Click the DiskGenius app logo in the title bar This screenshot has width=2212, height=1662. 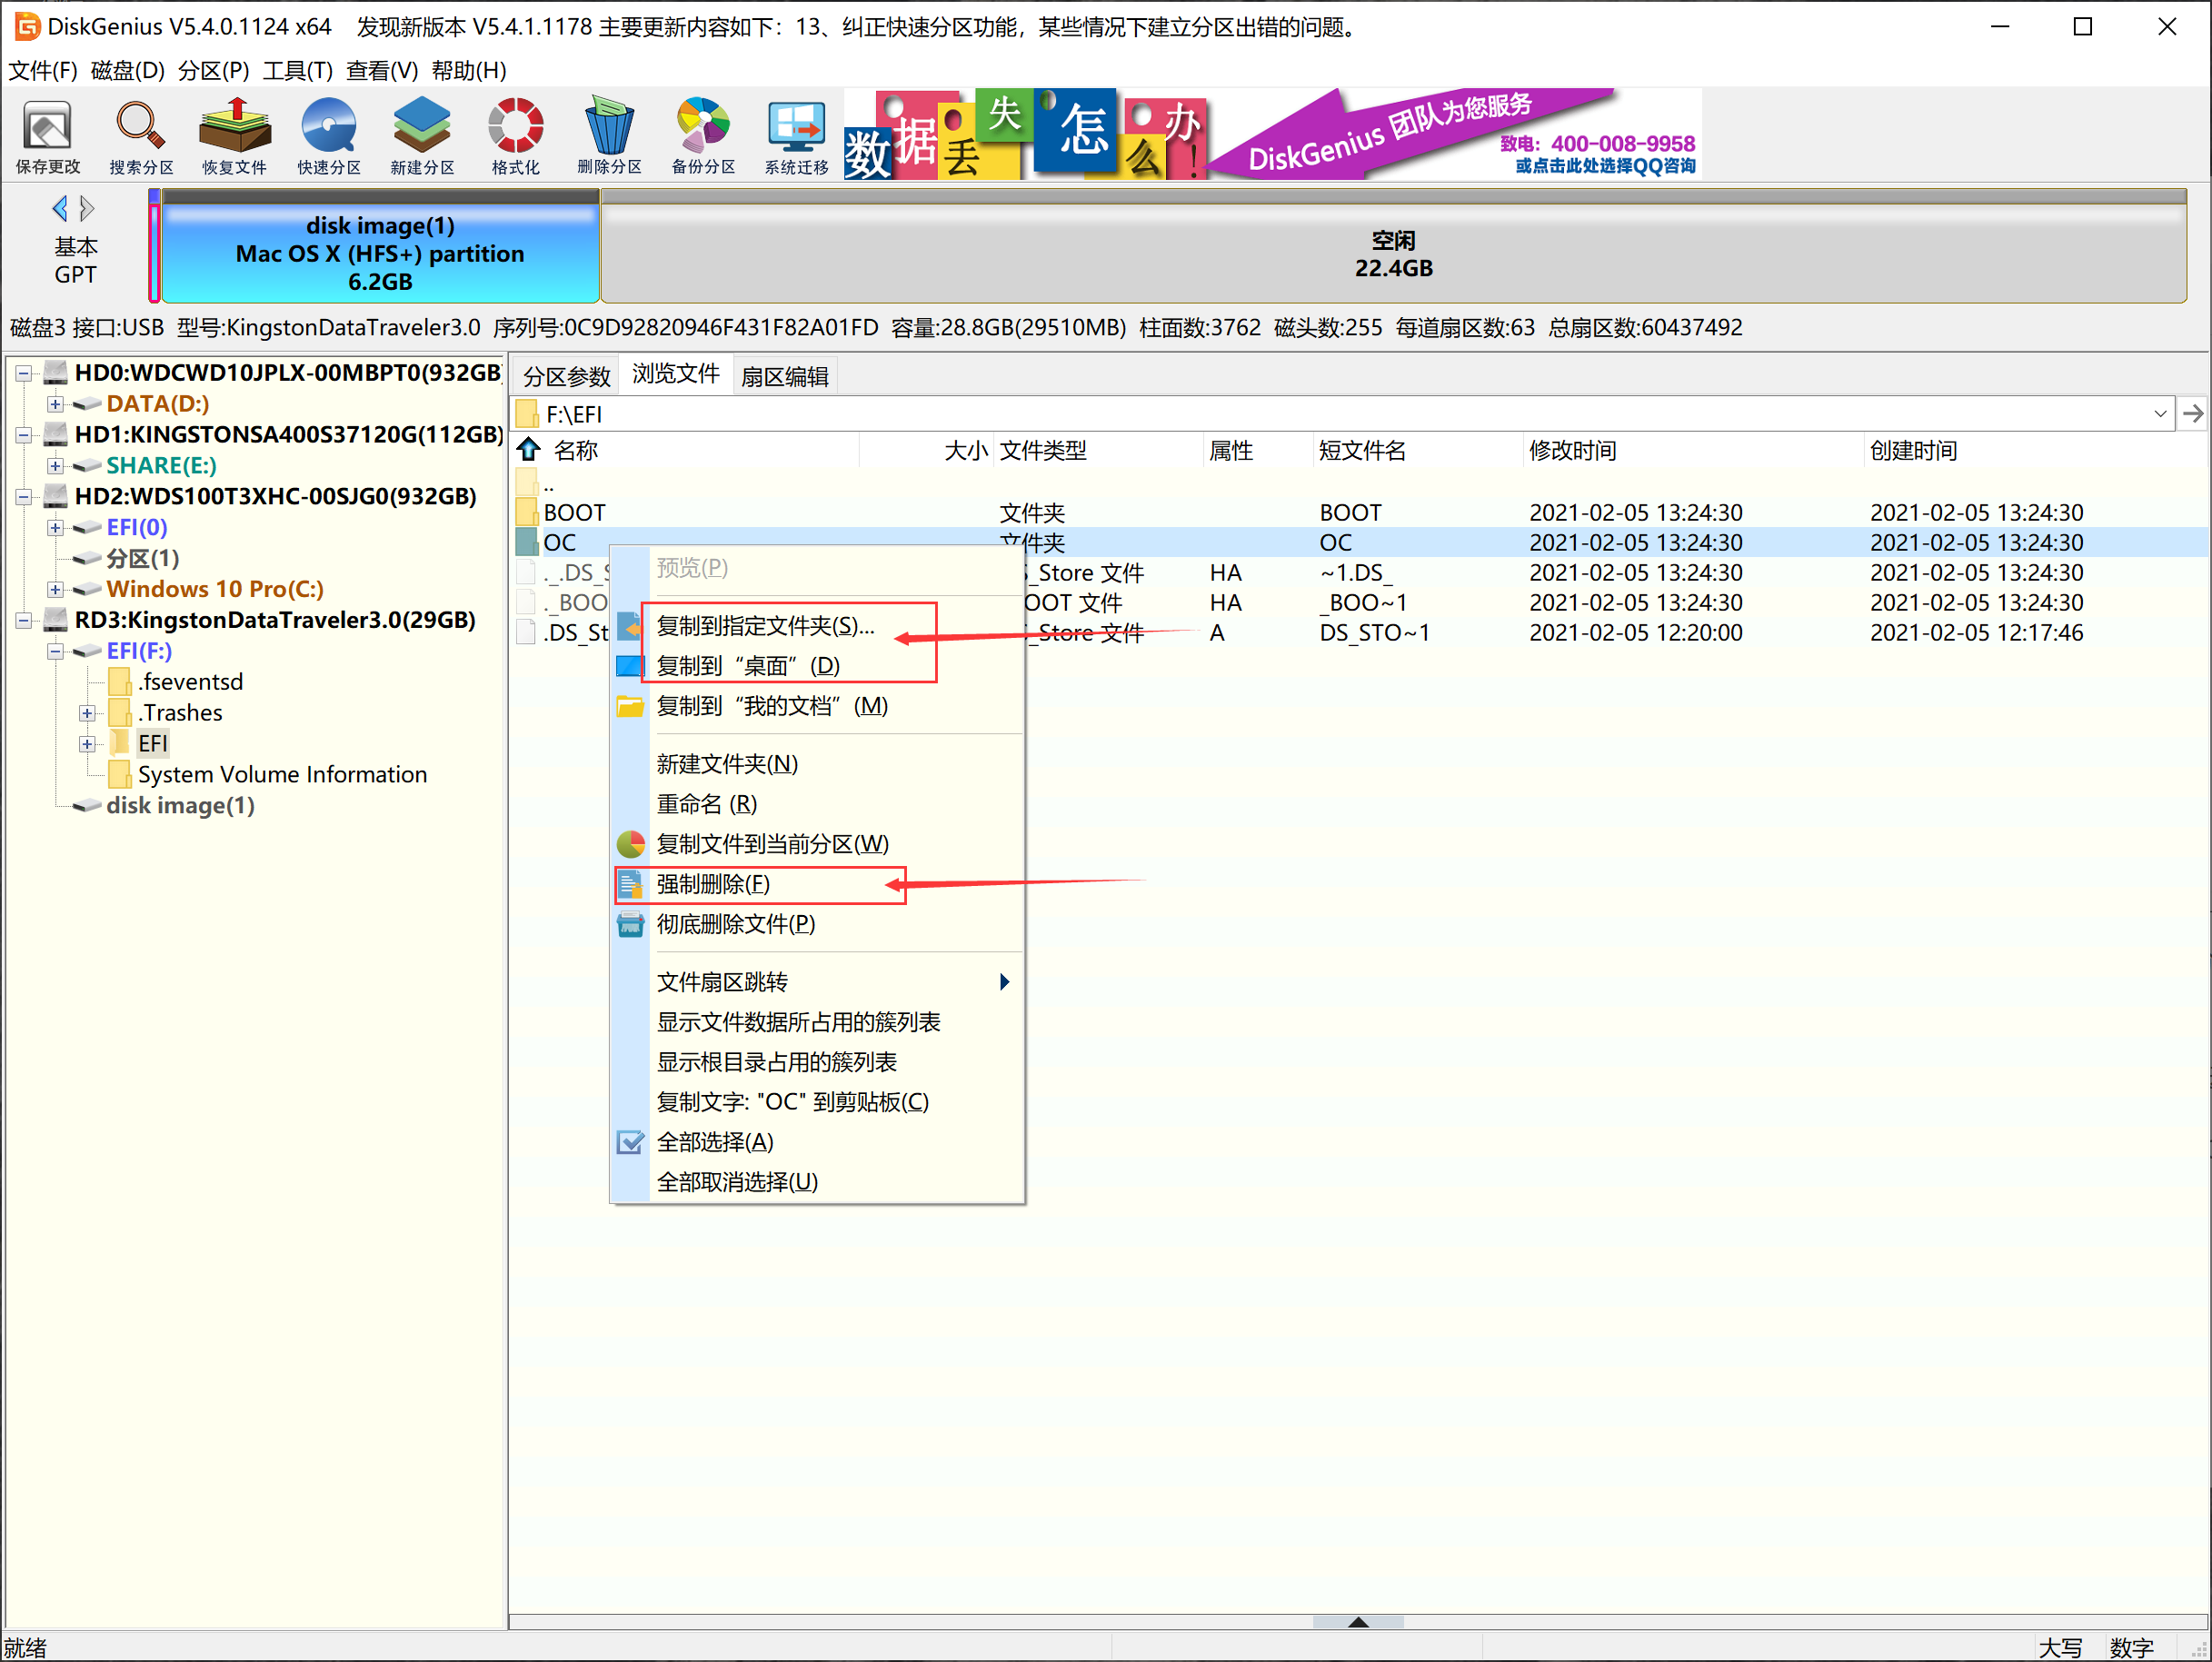tap(27, 26)
